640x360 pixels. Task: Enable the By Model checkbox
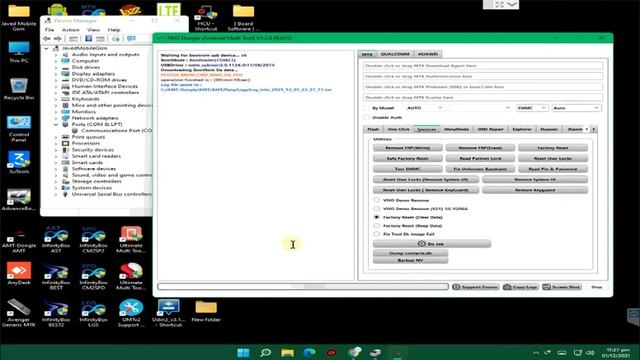coord(367,108)
